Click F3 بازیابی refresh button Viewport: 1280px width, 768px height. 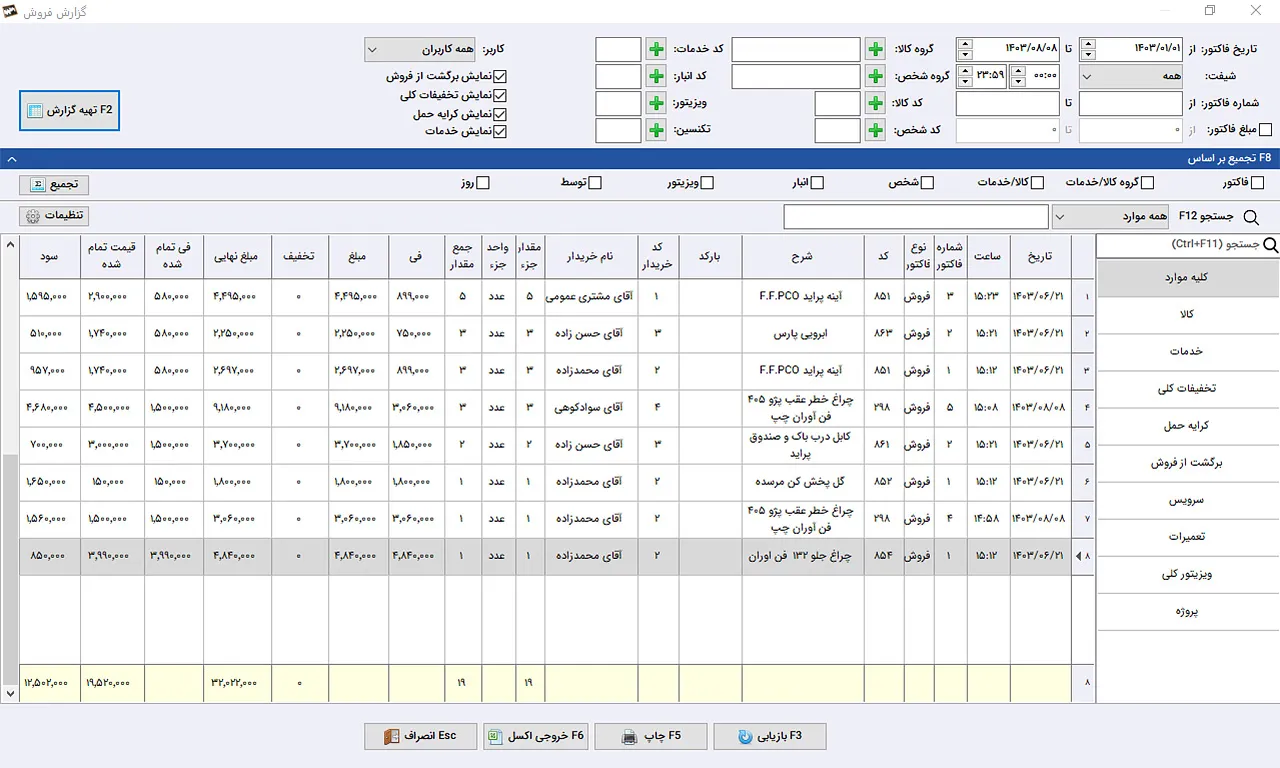tap(770, 736)
